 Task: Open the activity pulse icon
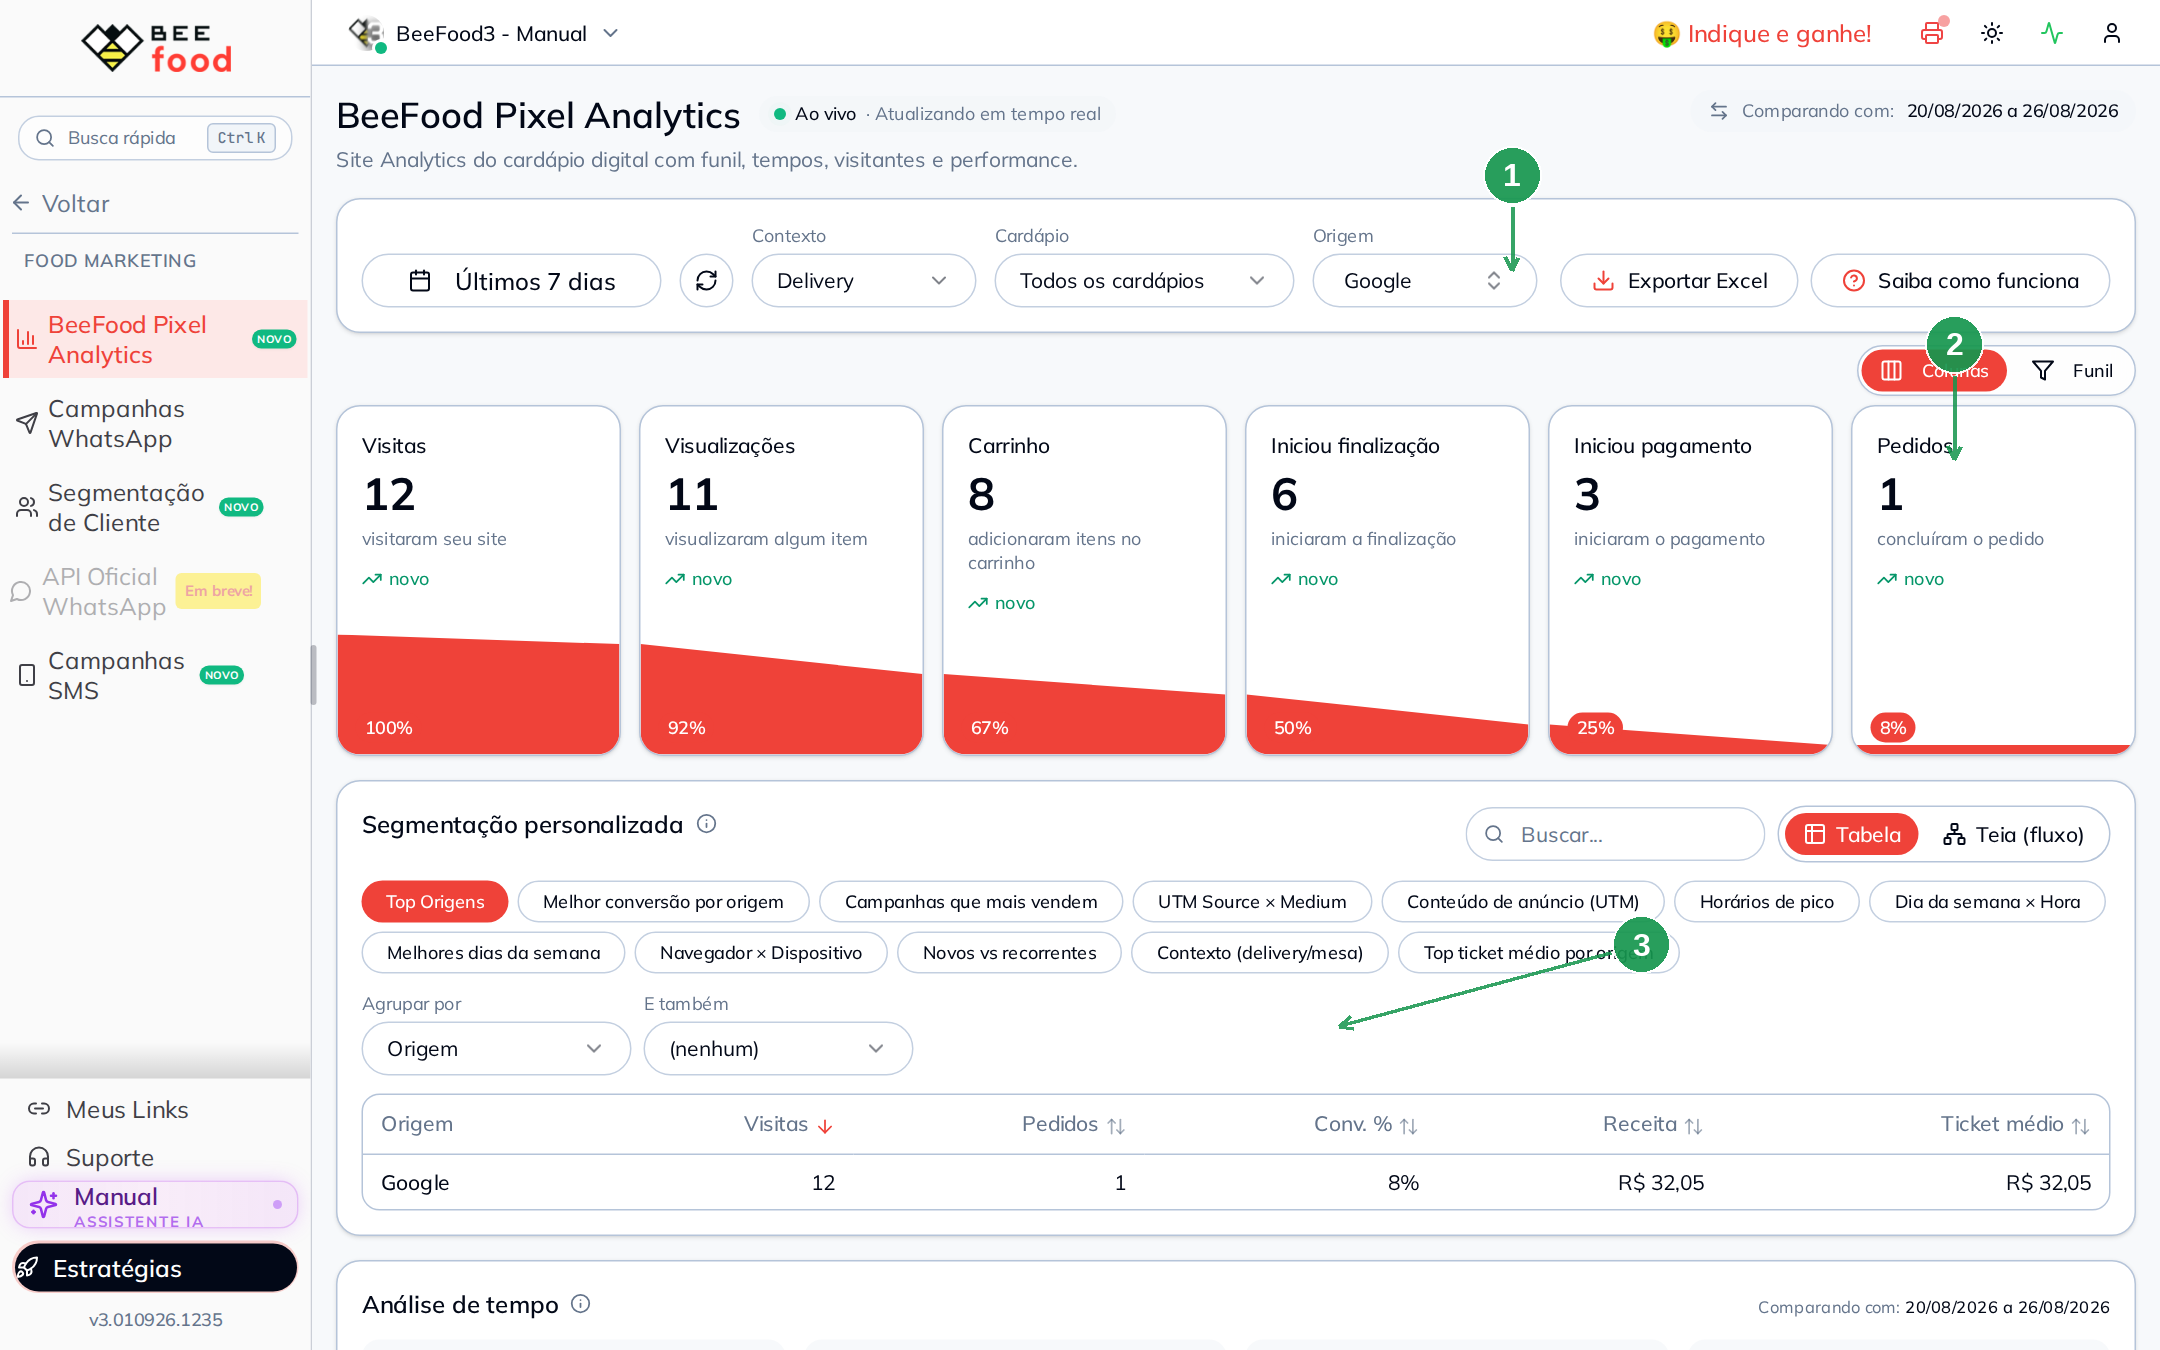tap(2052, 33)
